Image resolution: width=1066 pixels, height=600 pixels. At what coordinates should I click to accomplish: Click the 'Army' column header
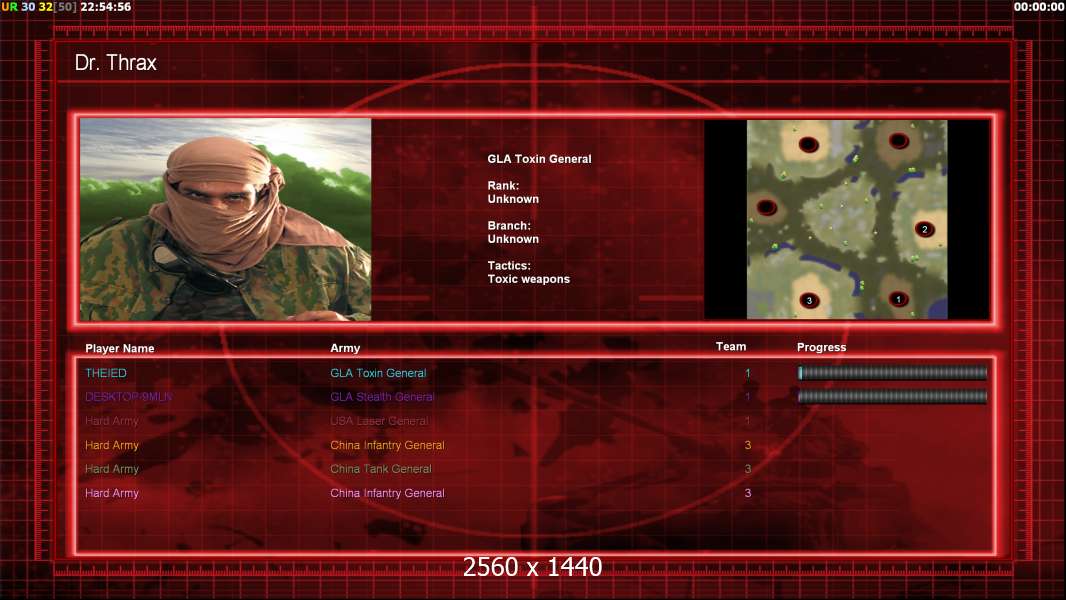[x=345, y=348]
